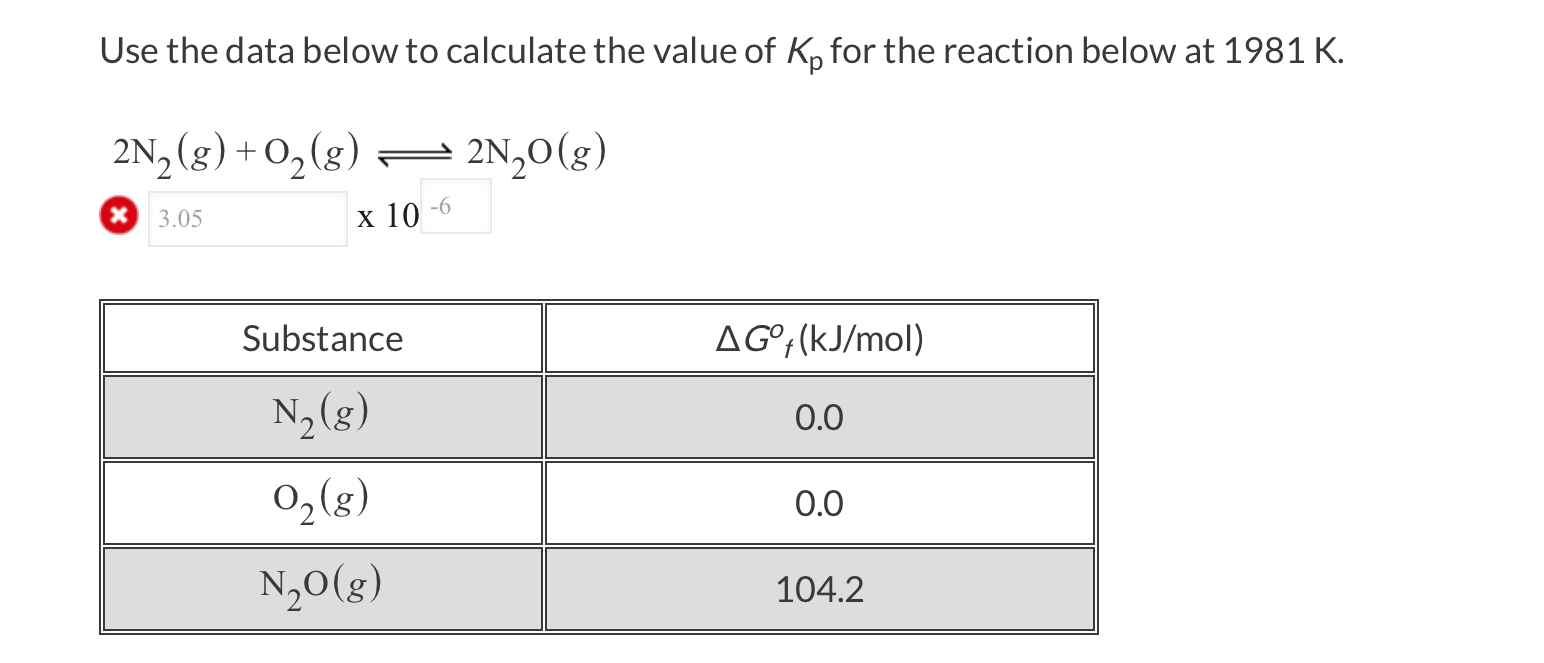Viewport: 1544px width, 663px height.
Task: Select the N2(g) cell in the table
Action: point(321,416)
